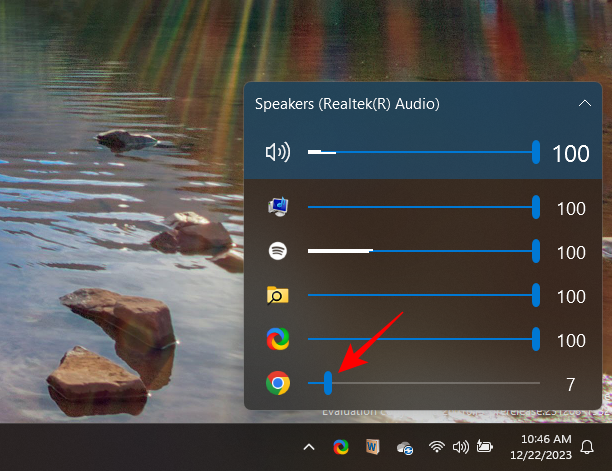612x471 pixels.
Task: Open the Word-like W icon in the tray
Action: [372, 447]
